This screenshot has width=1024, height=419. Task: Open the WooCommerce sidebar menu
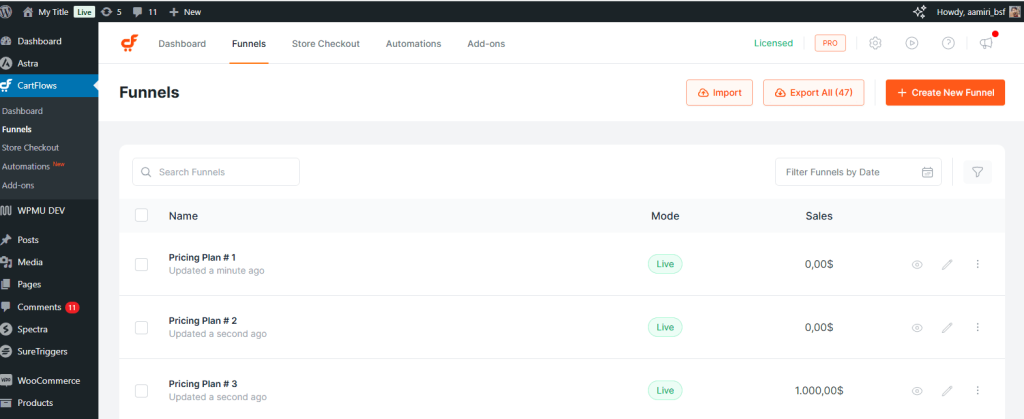click(49, 380)
